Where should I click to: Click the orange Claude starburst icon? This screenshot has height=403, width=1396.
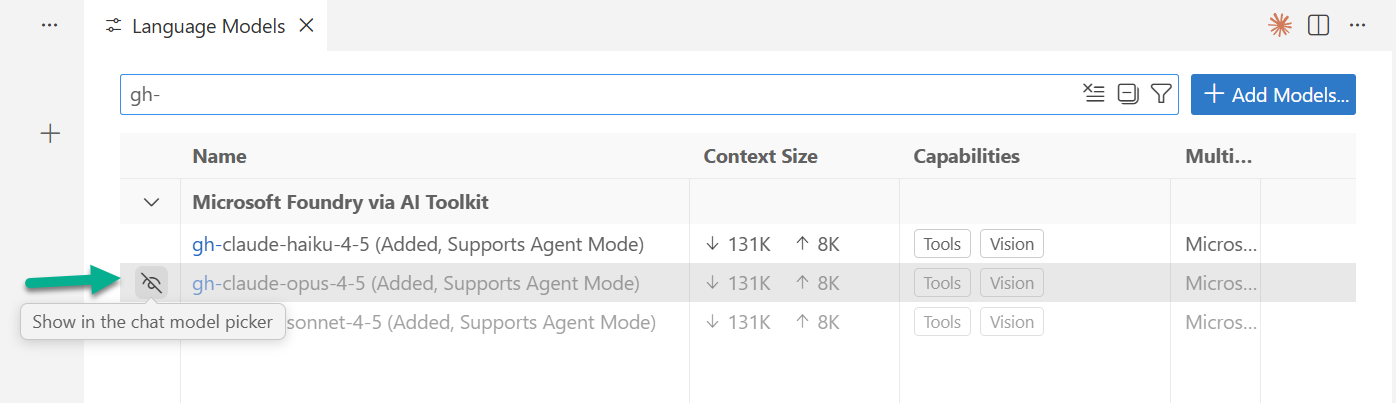tap(1279, 26)
